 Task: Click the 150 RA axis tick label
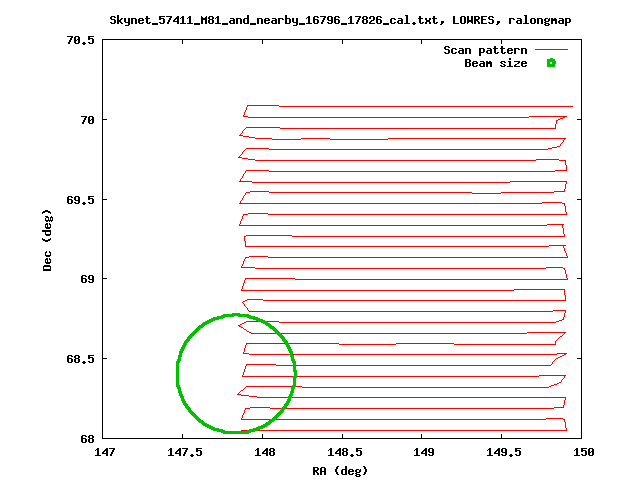pyautogui.click(x=584, y=452)
